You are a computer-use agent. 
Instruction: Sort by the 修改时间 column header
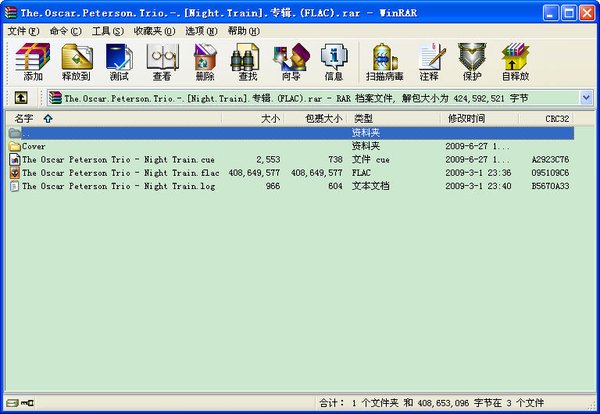479,119
